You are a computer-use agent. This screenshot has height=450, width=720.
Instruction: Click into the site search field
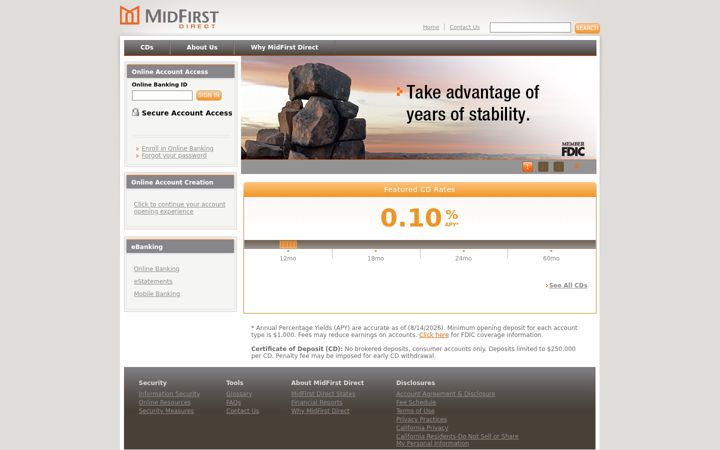point(530,28)
